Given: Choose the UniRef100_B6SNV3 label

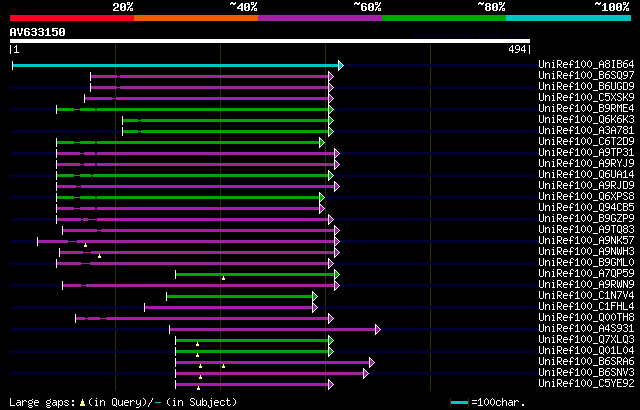Looking at the screenshot, I should pyautogui.click(x=586, y=373).
